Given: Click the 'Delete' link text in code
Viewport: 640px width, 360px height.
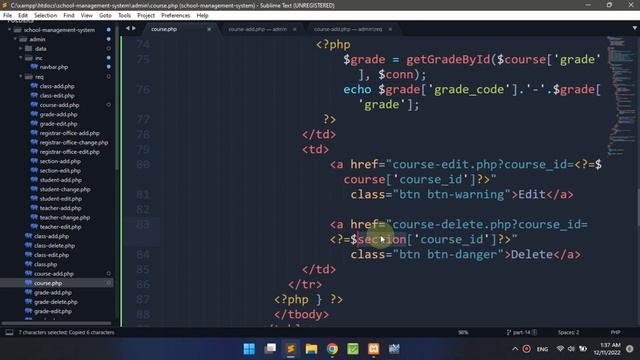Looking at the screenshot, I should (531, 255).
